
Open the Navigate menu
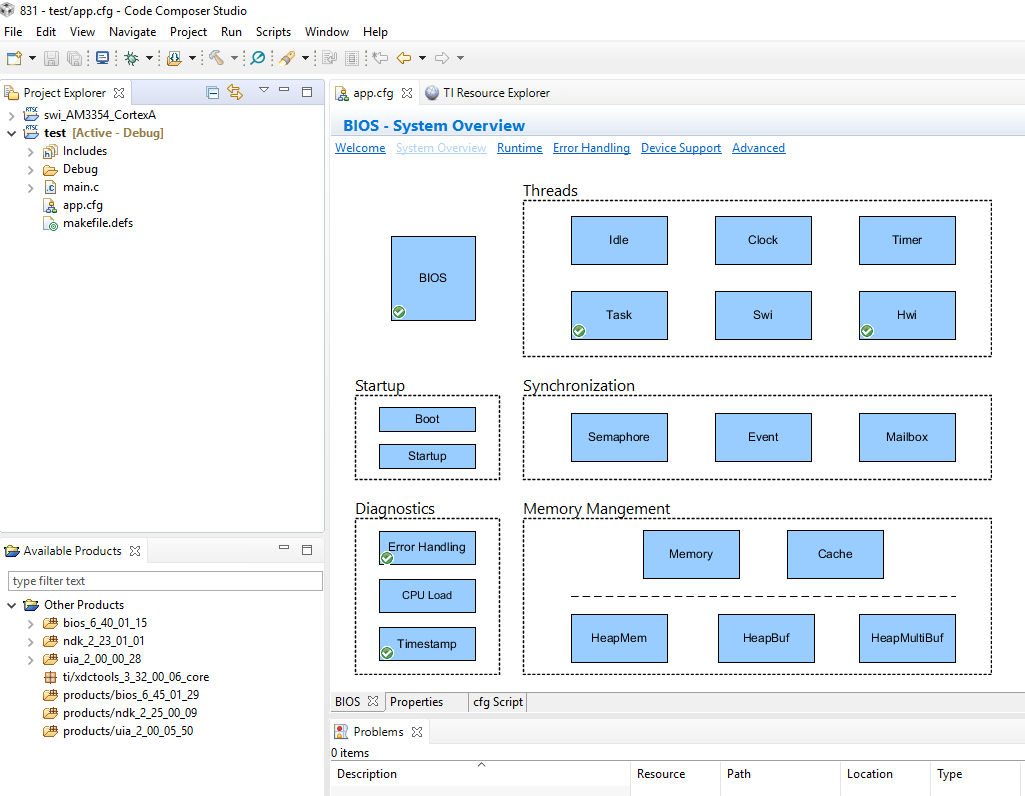(x=133, y=32)
